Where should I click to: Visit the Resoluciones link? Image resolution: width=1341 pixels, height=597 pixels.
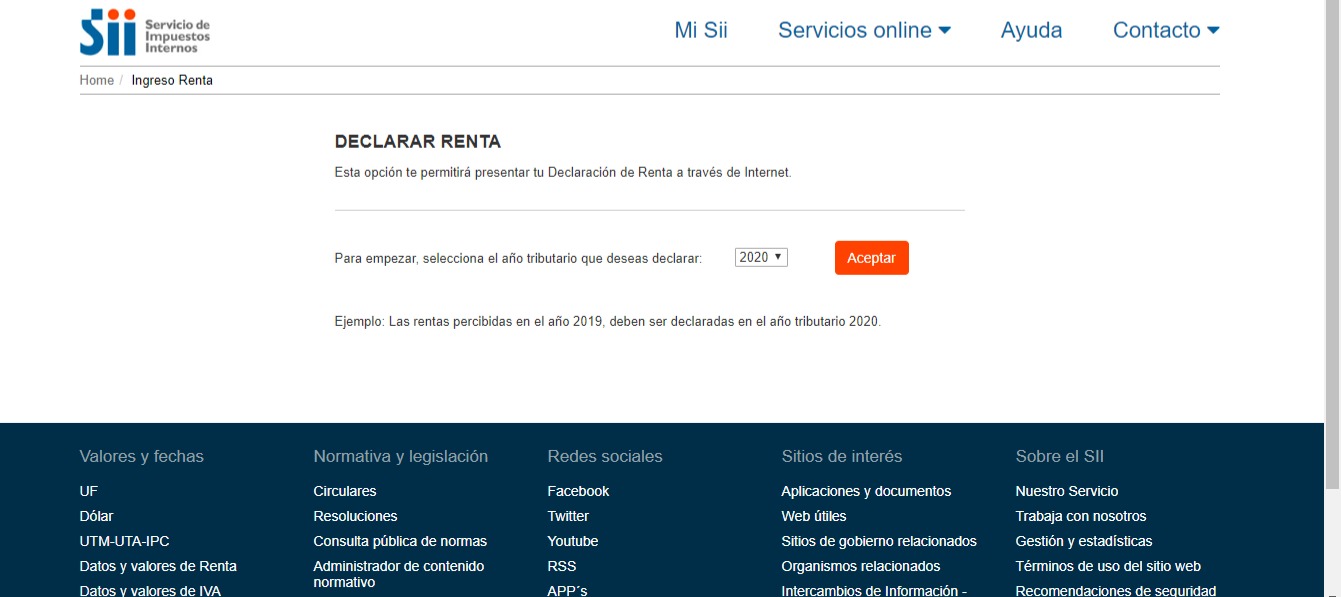point(355,516)
